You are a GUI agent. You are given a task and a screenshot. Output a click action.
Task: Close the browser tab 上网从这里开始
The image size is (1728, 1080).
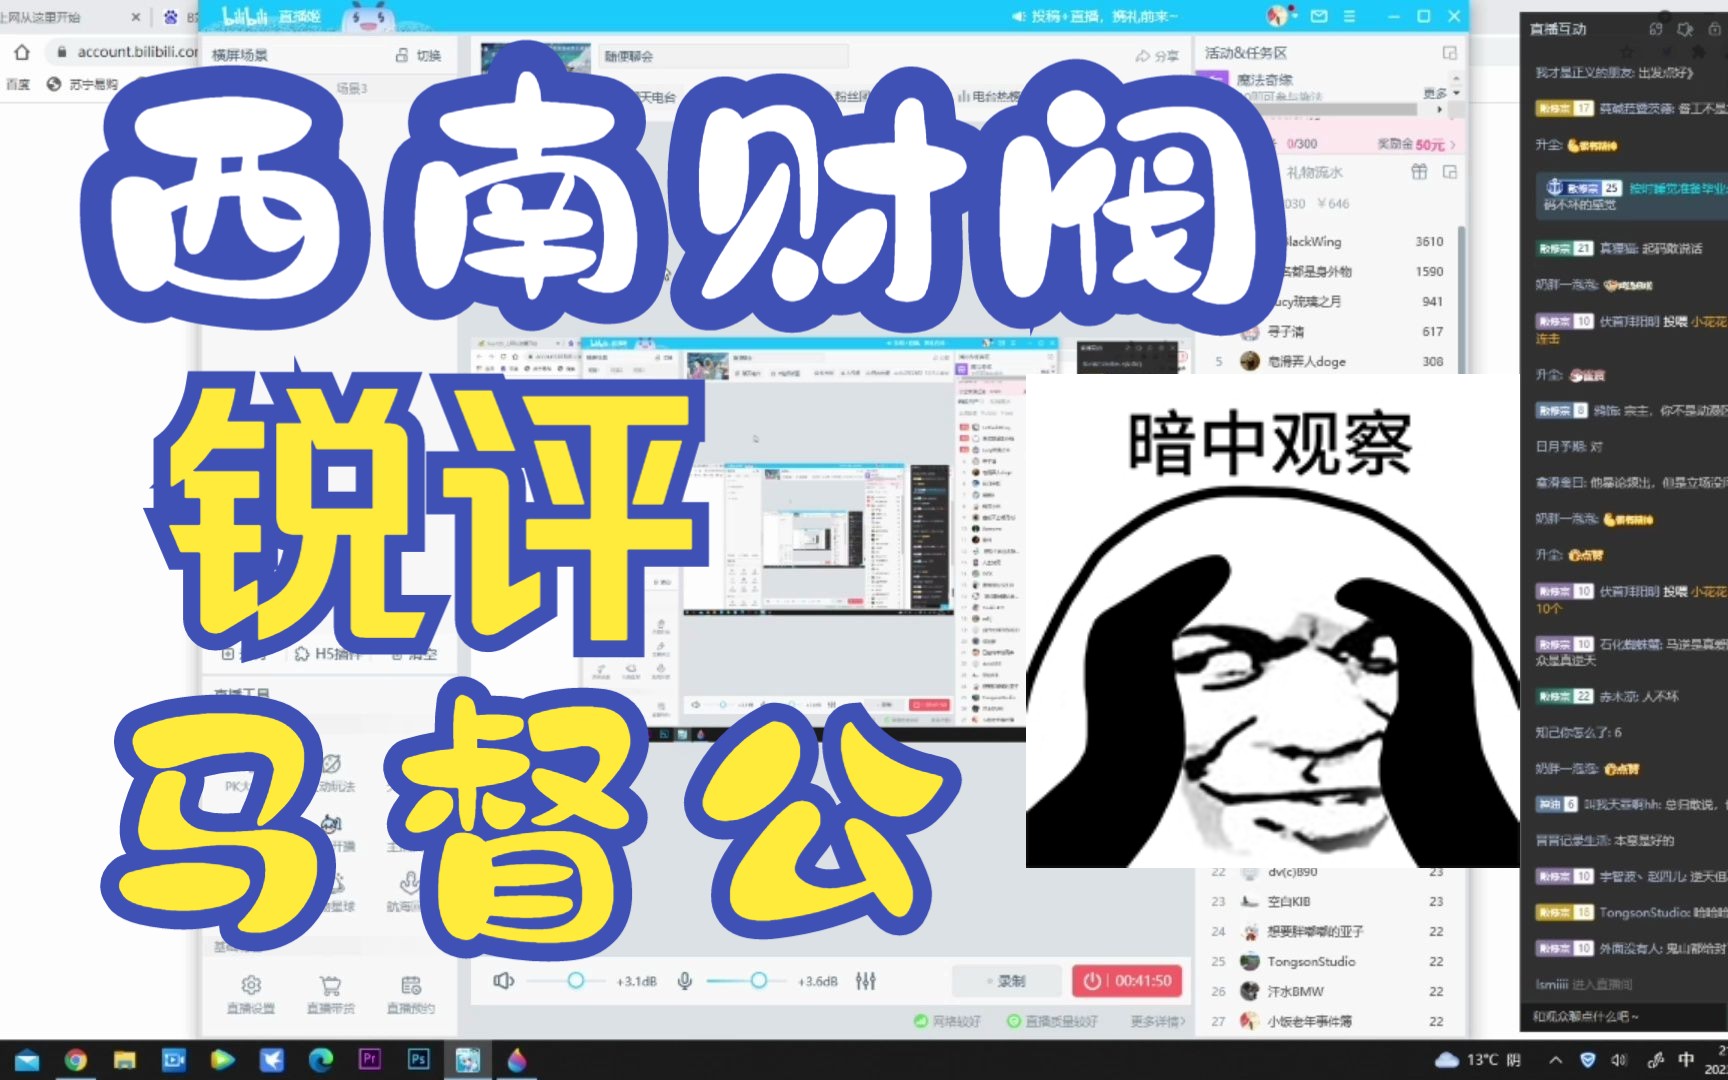tap(136, 17)
